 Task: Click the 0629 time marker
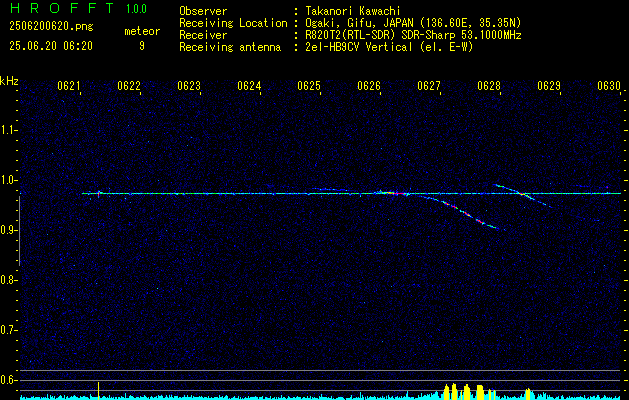tap(549, 86)
